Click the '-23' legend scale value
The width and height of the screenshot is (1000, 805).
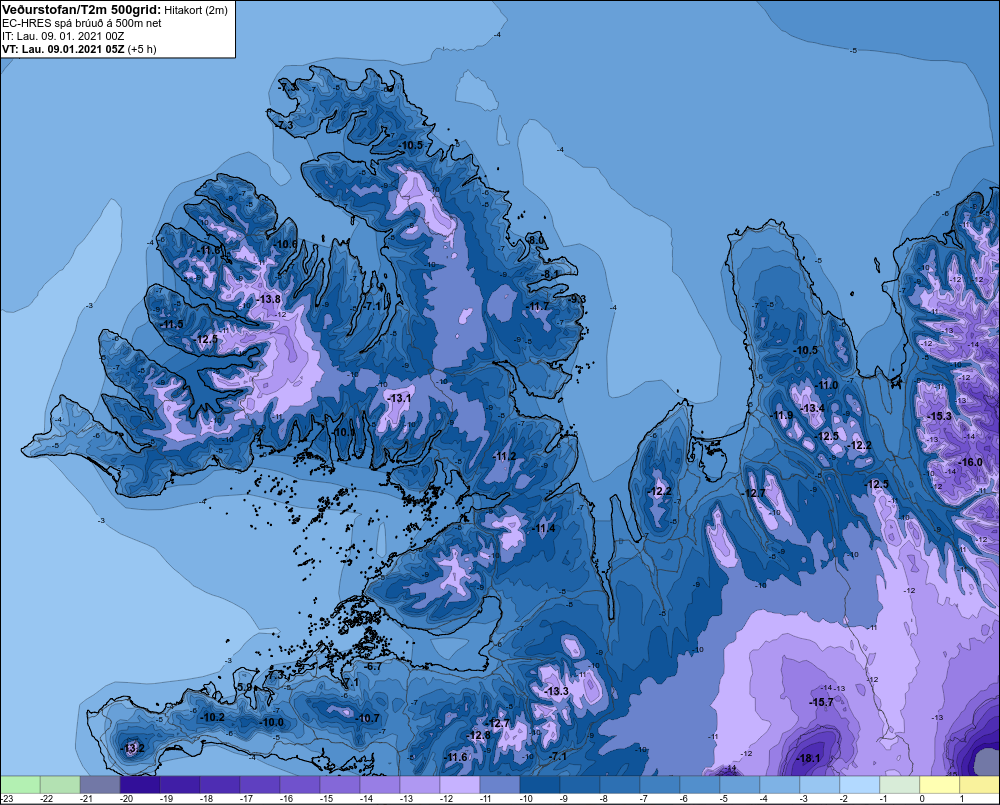coord(6,799)
